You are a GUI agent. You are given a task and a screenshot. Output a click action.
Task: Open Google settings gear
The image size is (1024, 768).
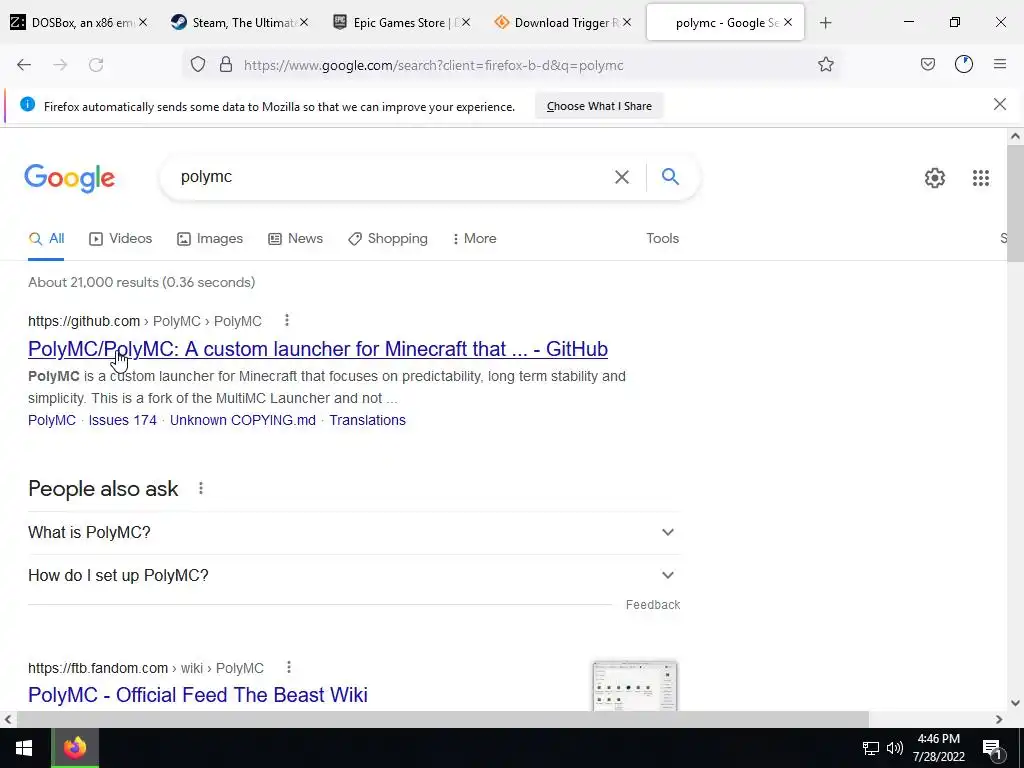(935, 178)
